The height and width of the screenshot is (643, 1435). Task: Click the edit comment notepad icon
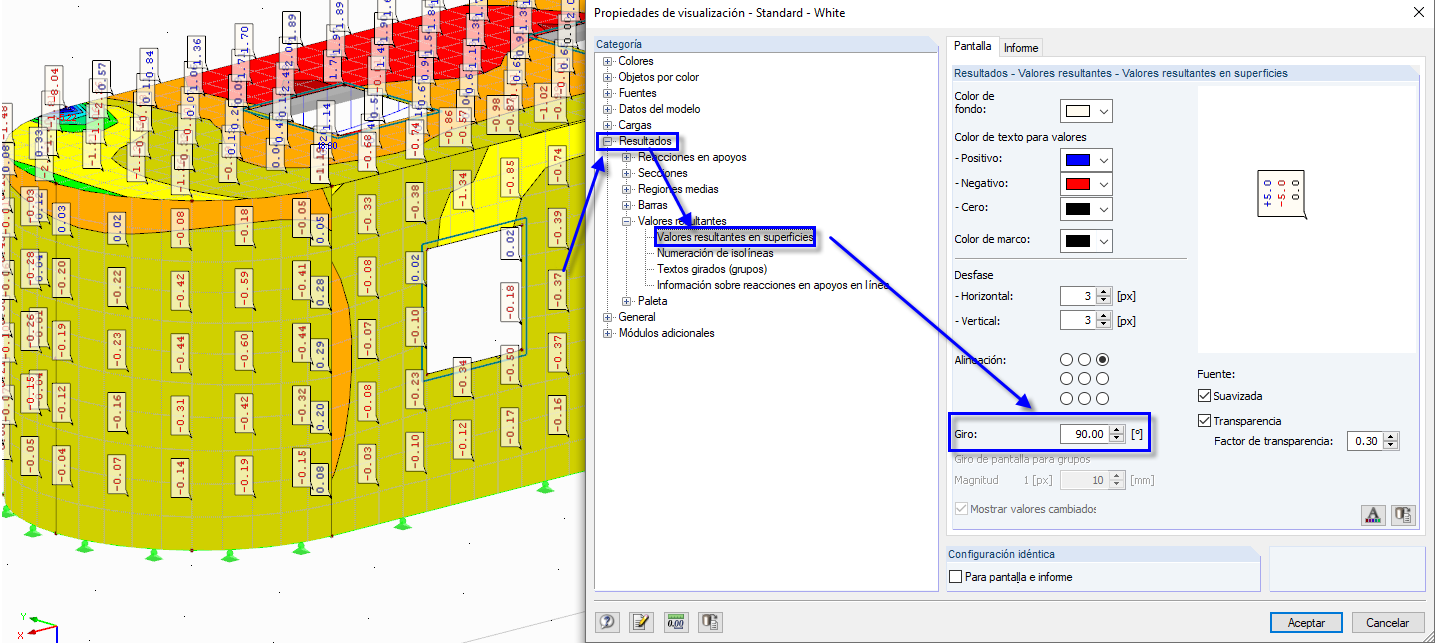tap(641, 622)
